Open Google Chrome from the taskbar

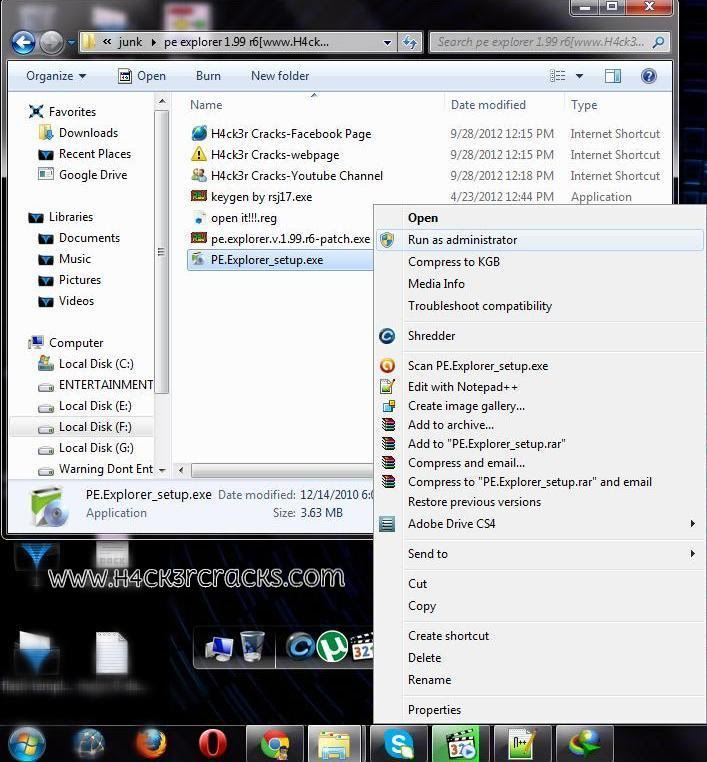tap(275, 744)
